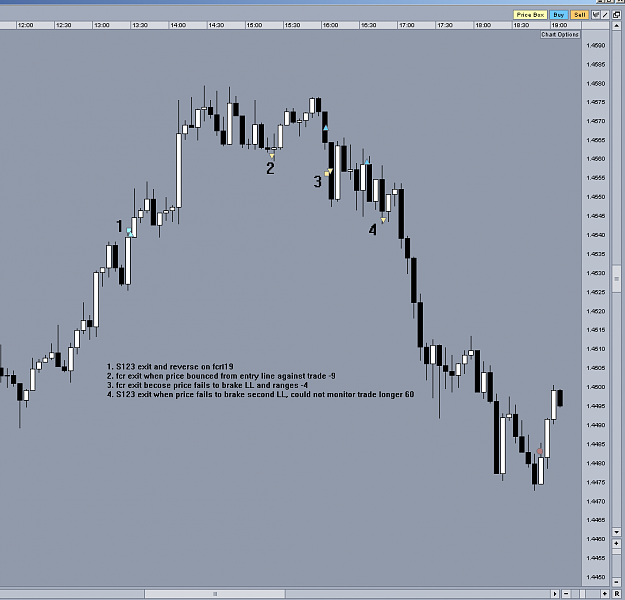Click the 17:30 time axis label
Screen dimensions: 625x600
[x=444, y=25]
